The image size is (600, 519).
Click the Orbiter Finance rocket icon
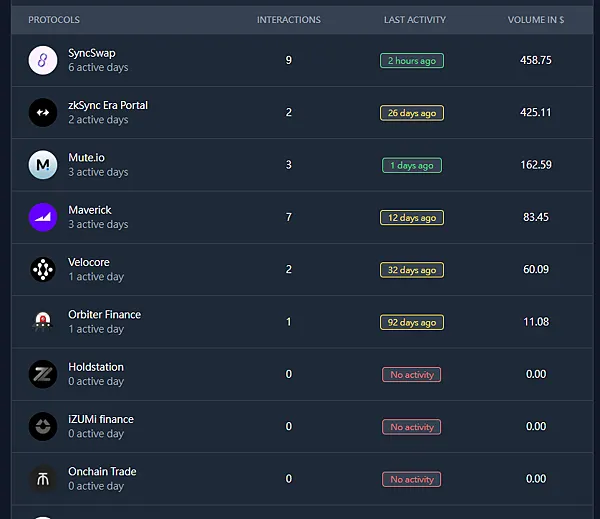tap(43, 322)
